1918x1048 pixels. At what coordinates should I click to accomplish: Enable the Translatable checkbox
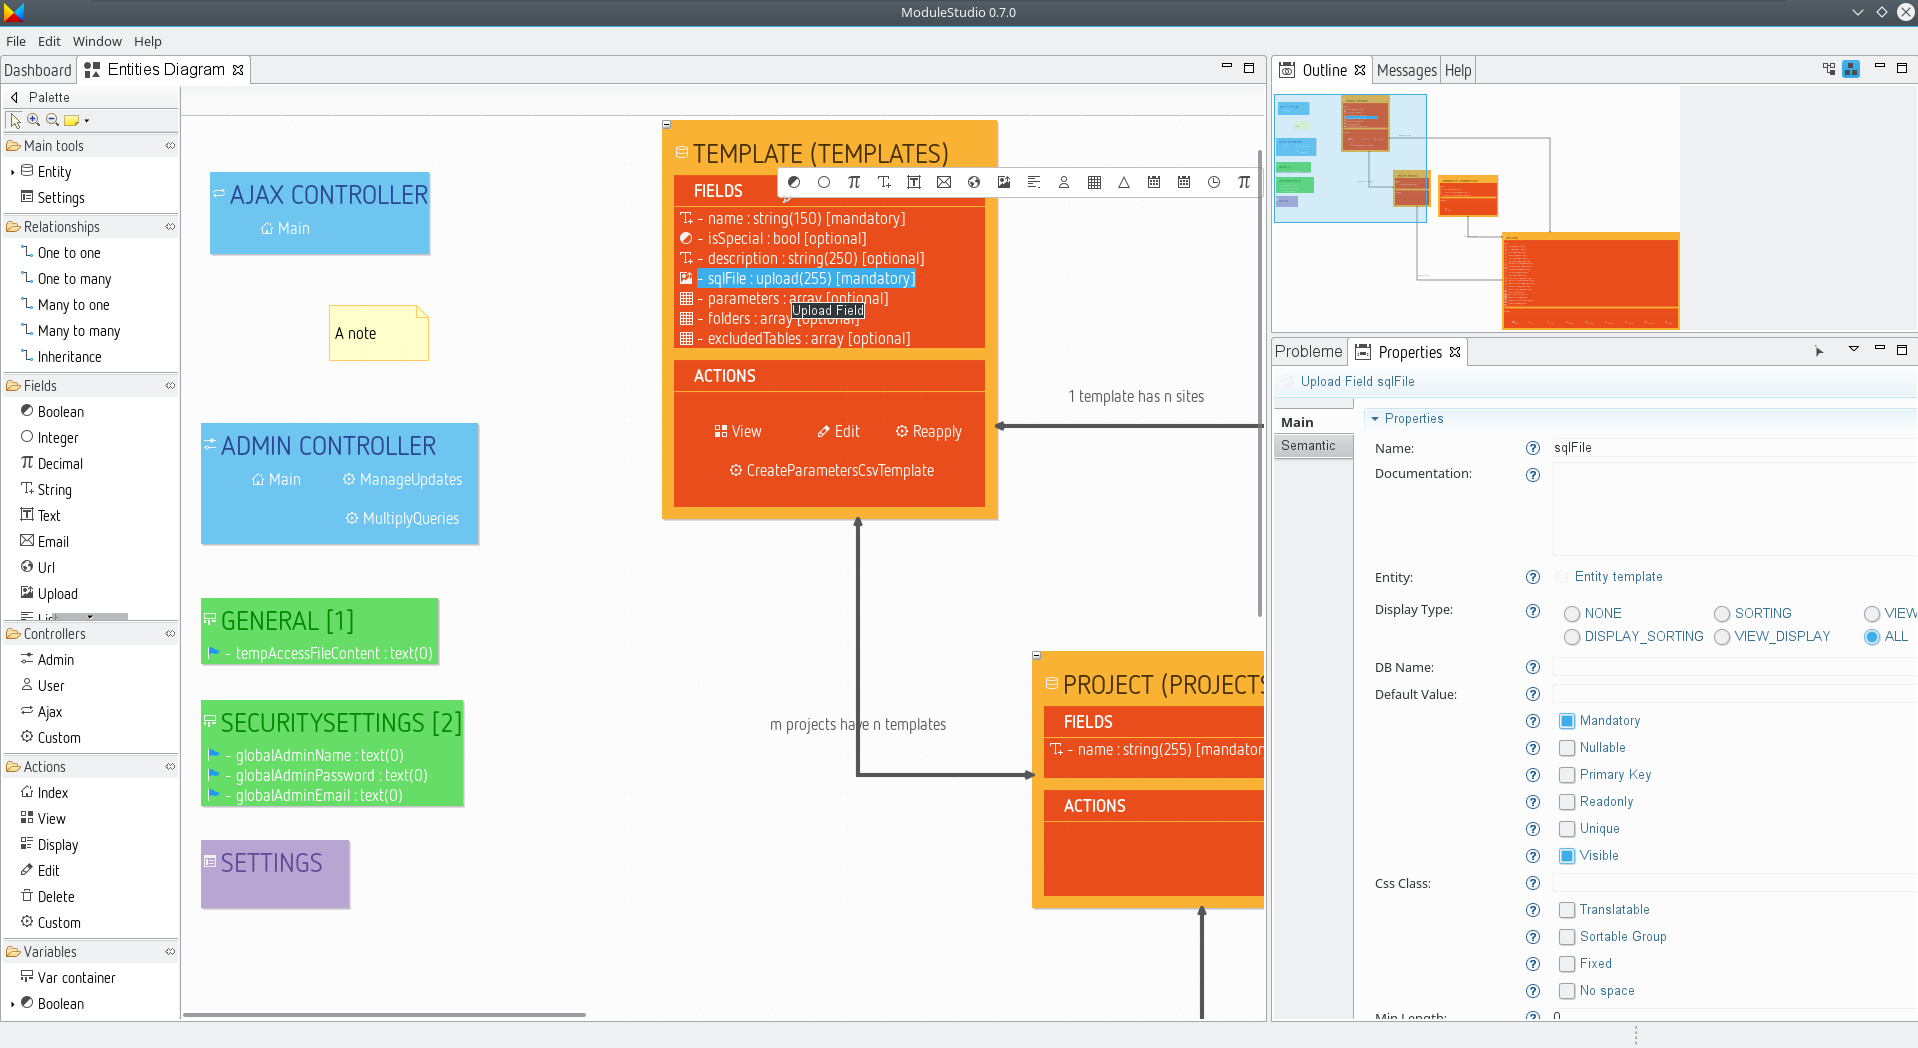1567,910
